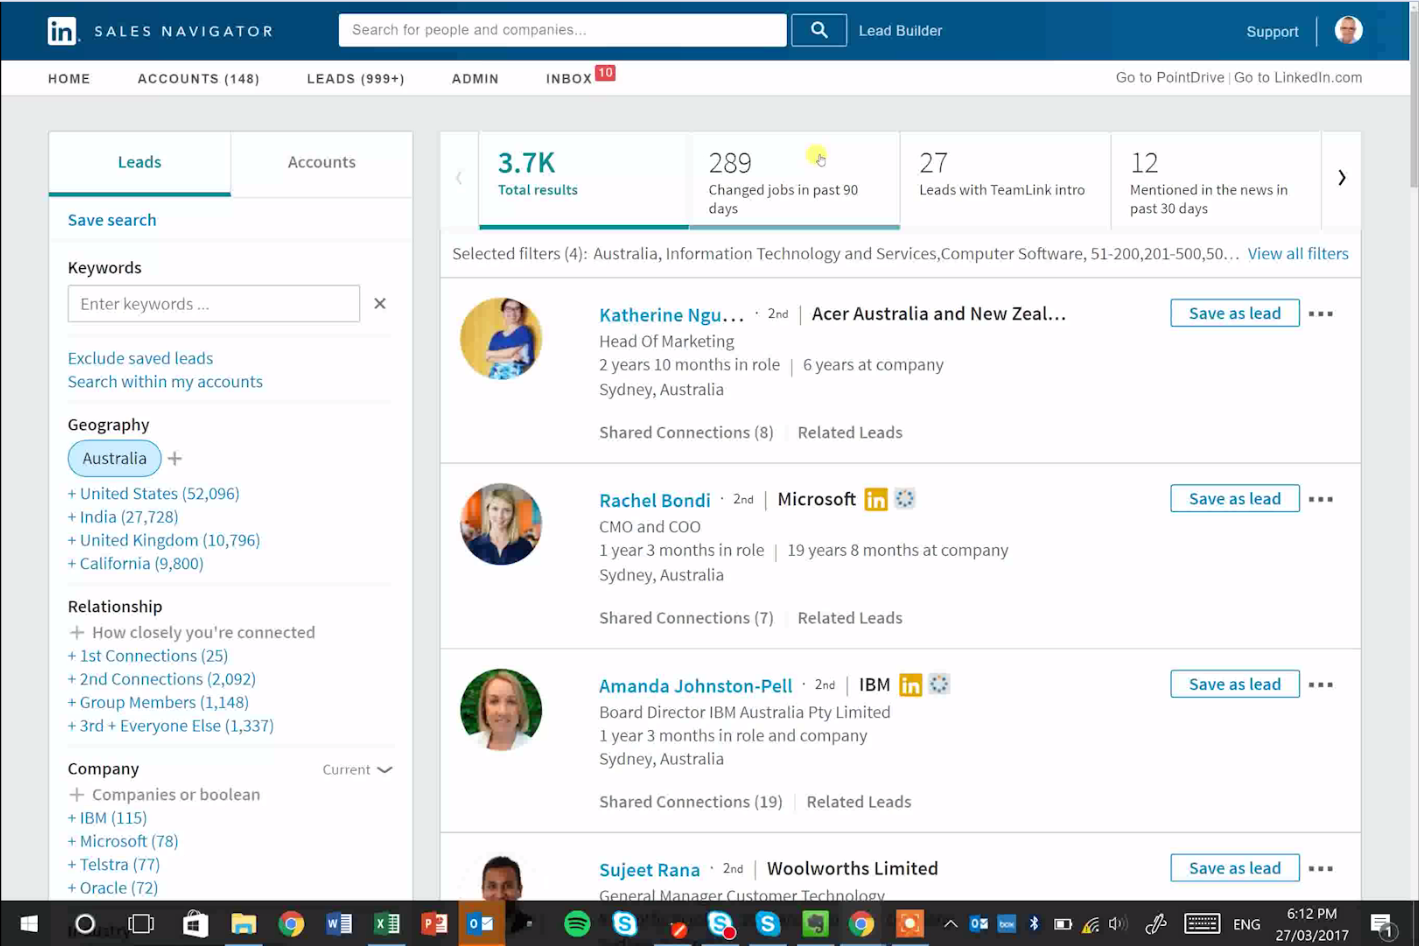Image resolution: width=1419 pixels, height=946 pixels.
Task: Click the plus icon next to Australia
Action: click(175, 459)
